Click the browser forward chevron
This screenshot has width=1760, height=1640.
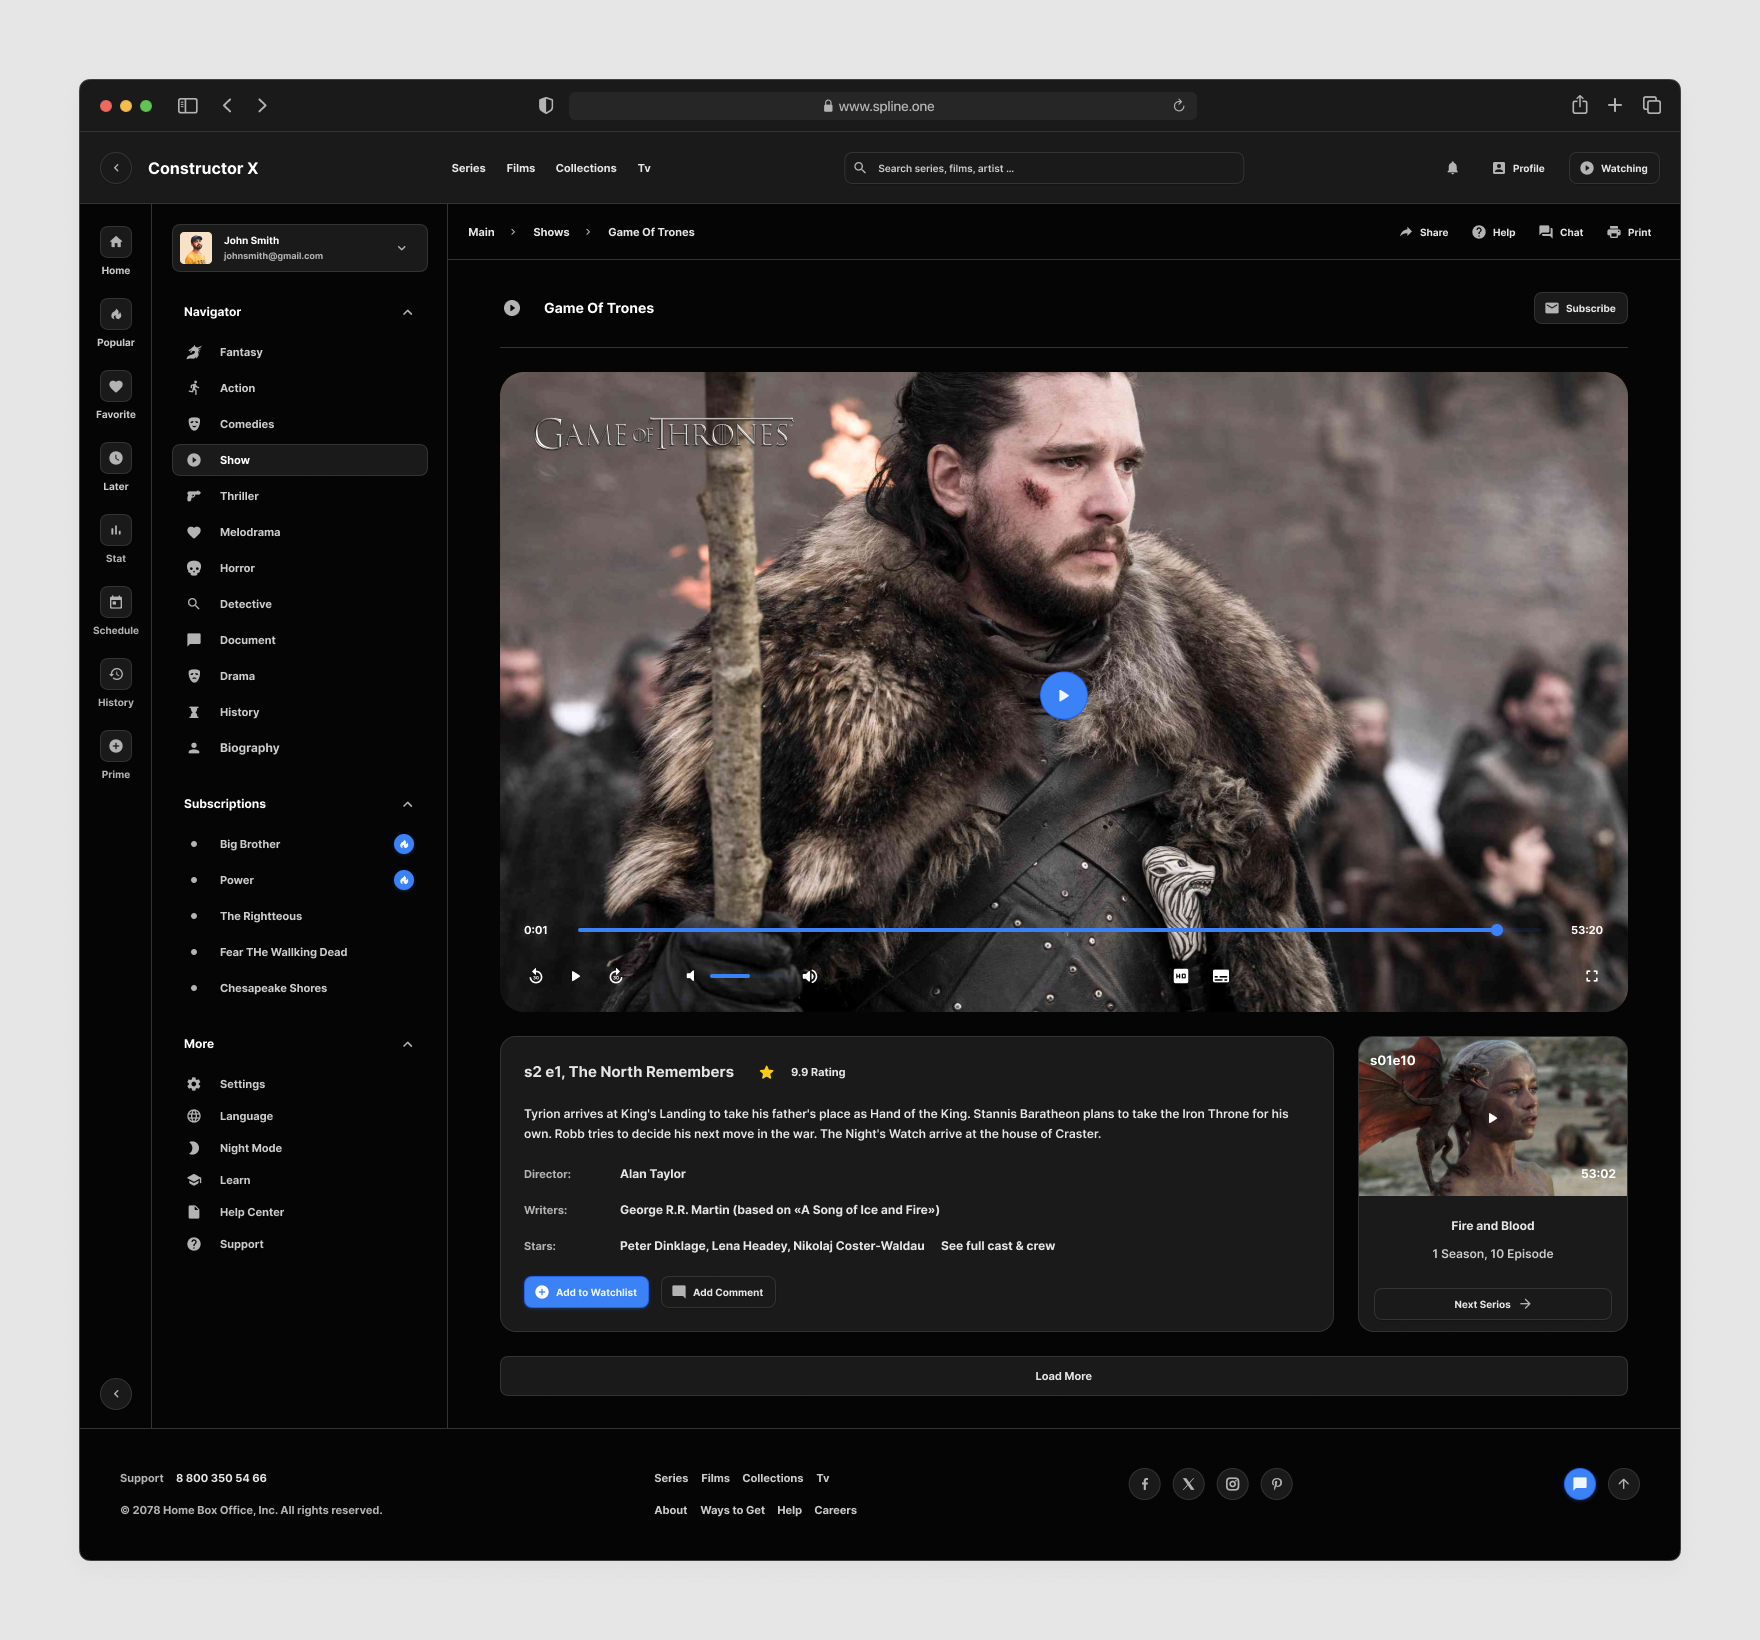pos(262,105)
